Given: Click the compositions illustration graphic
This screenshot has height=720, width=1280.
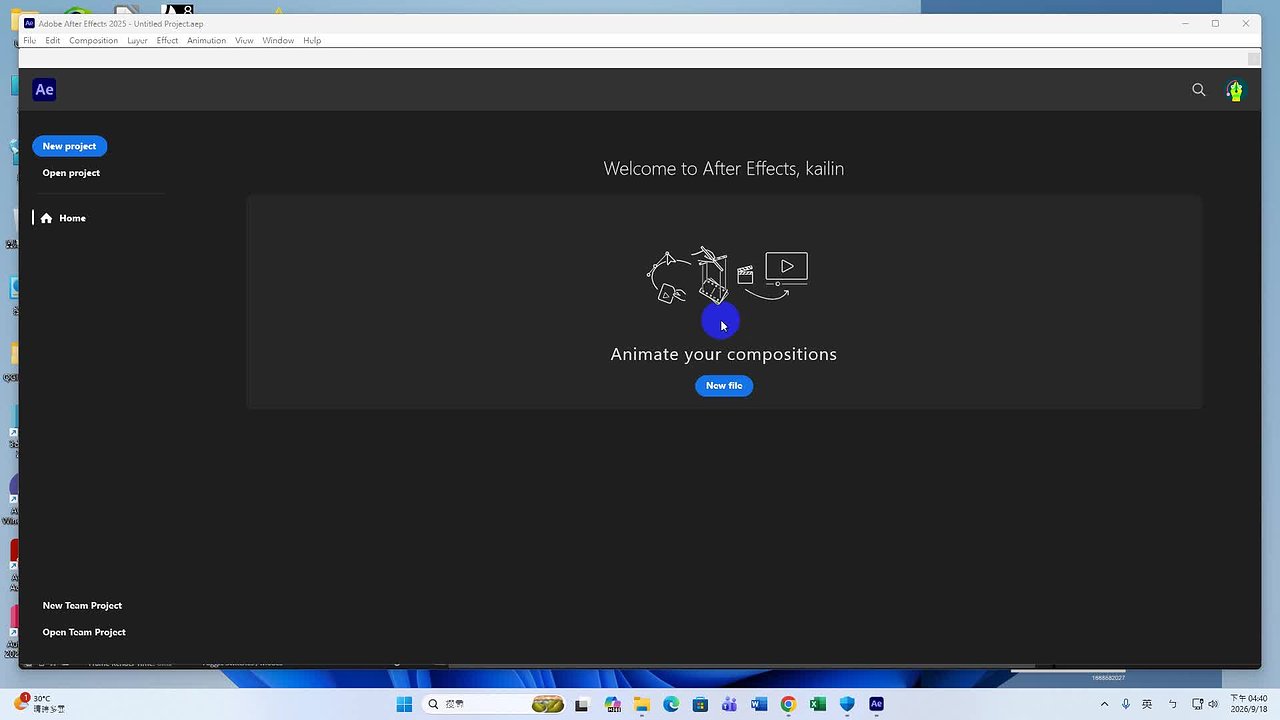Looking at the screenshot, I should coord(727,275).
